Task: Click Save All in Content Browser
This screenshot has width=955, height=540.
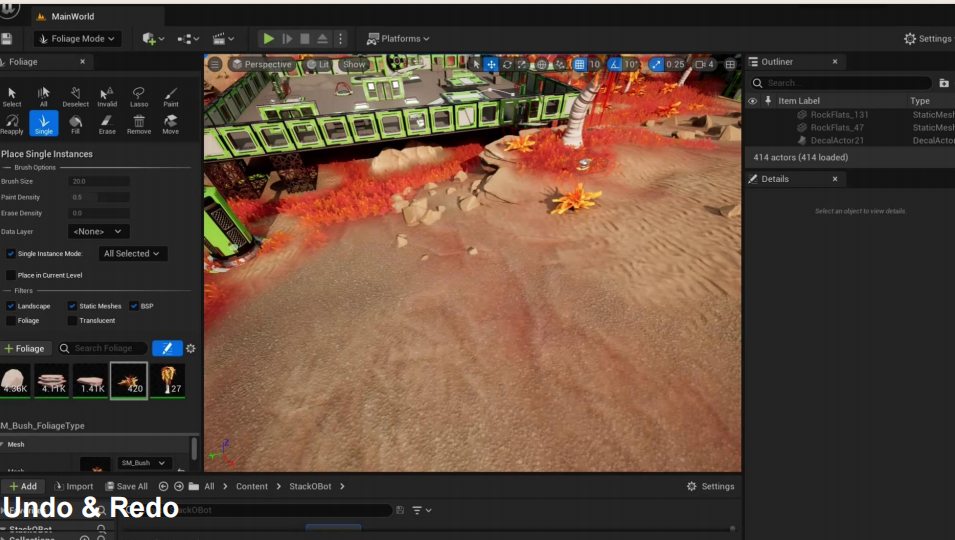Action: coord(126,486)
